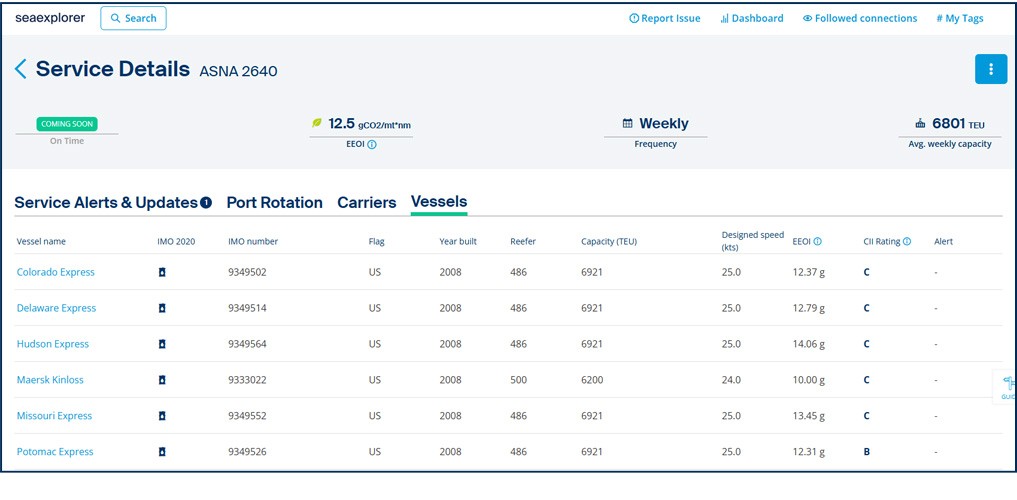Open the Search box at top
1017x500 pixels.
[x=133, y=18]
